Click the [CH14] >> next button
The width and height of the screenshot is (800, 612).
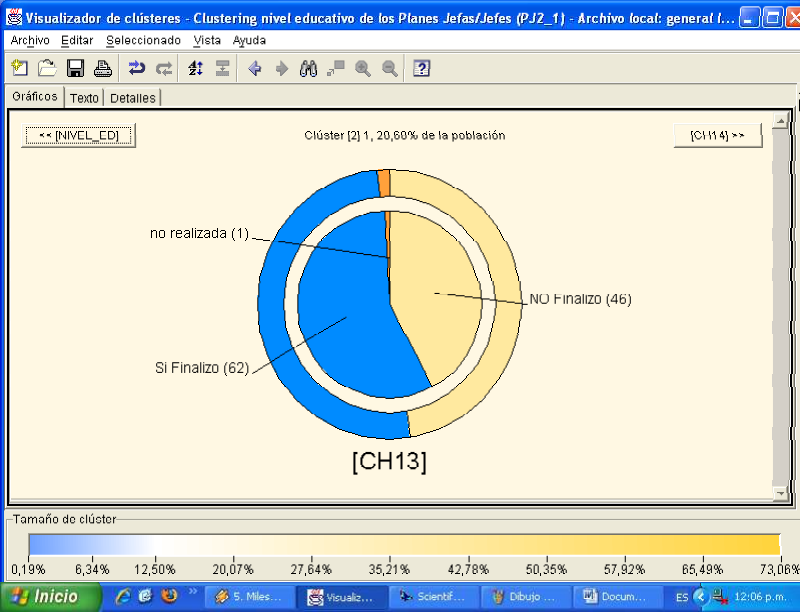click(x=718, y=135)
